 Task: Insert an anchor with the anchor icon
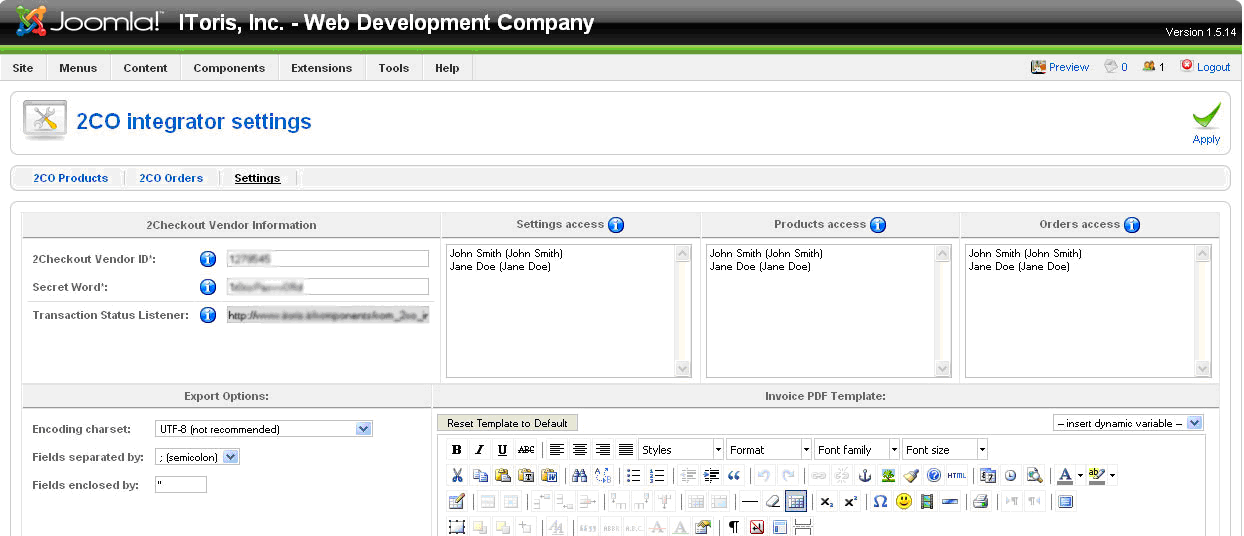(x=865, y=476)
